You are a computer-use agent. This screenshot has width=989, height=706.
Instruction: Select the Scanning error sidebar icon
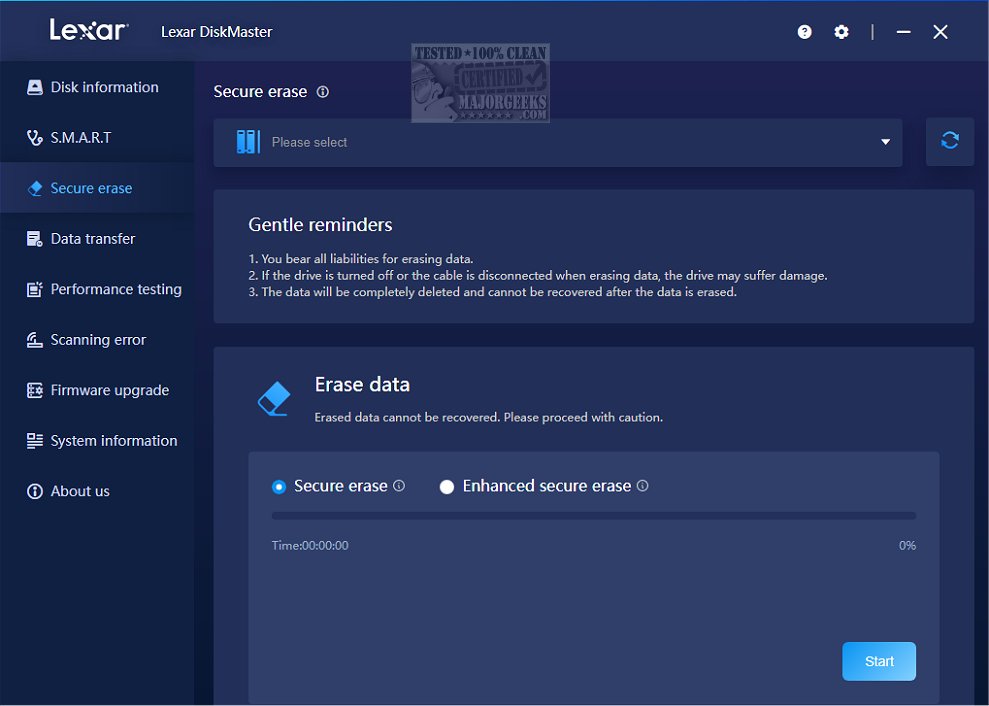coord(33,339)
